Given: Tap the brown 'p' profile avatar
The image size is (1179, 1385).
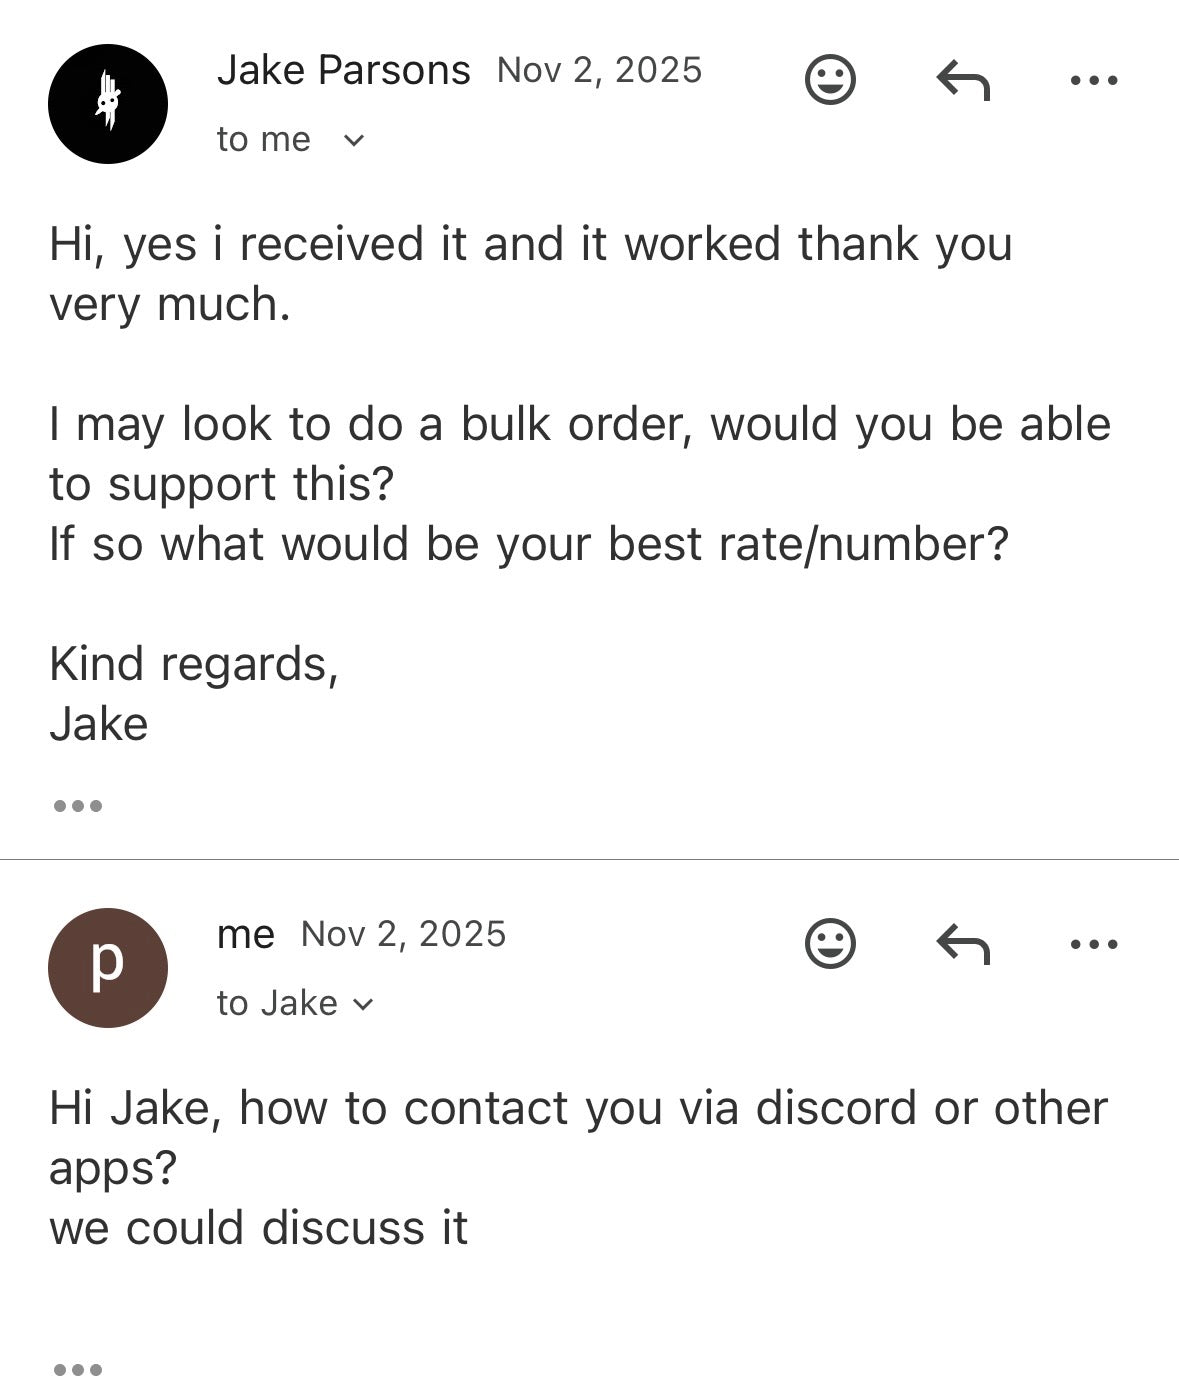Looking at the screenshot, I should click(108, 967).
